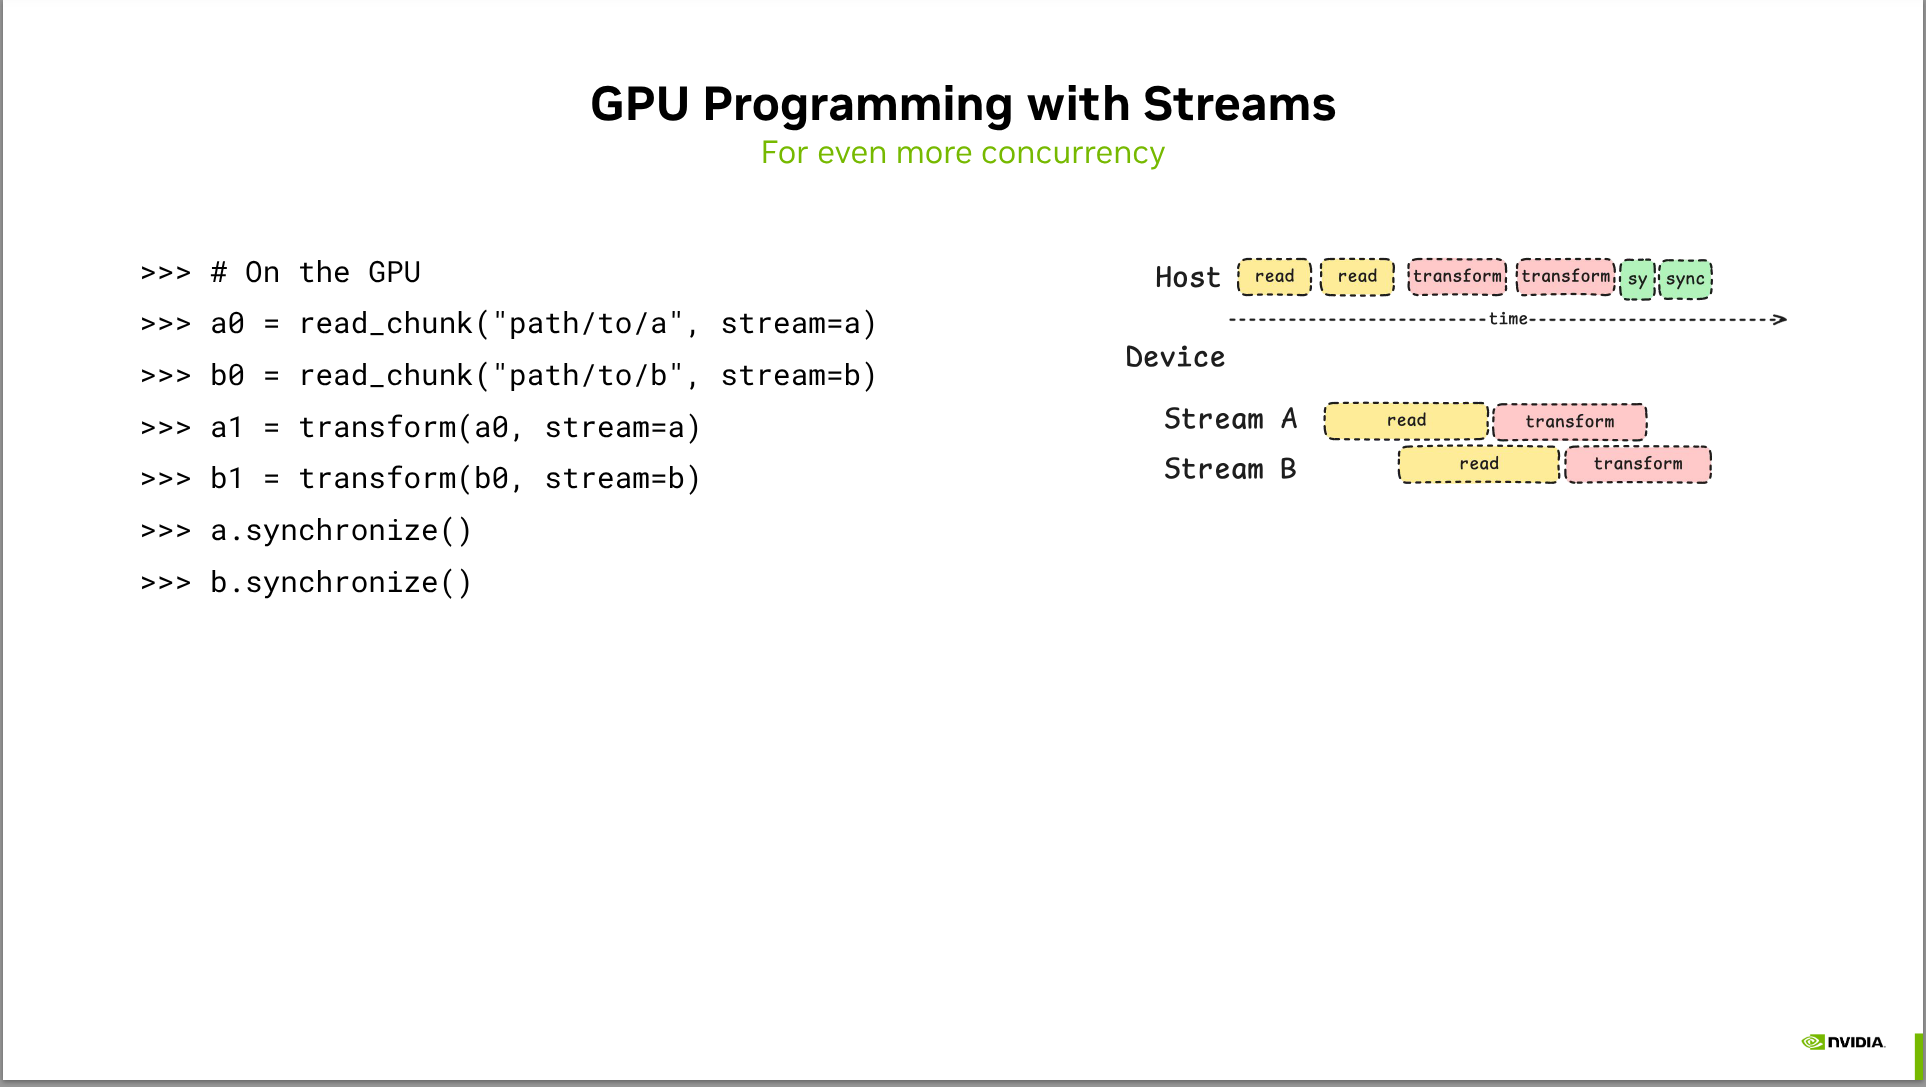Screen dimensions: 1926x1087
Task: Click the second pink Host transform box
Action: 1565,277
